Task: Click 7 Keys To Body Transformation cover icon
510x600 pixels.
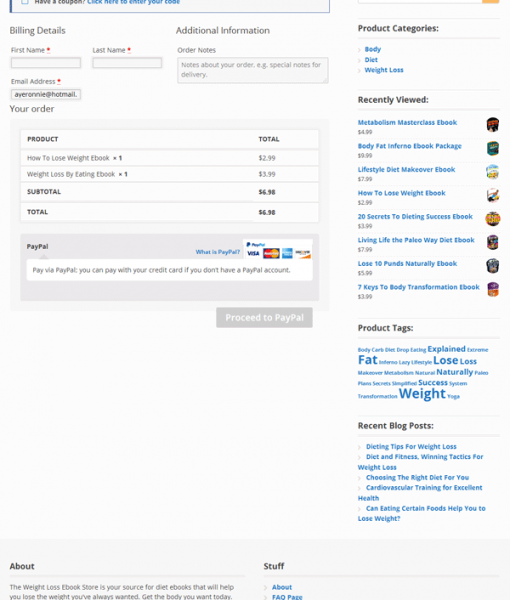Action: (493, 290)
